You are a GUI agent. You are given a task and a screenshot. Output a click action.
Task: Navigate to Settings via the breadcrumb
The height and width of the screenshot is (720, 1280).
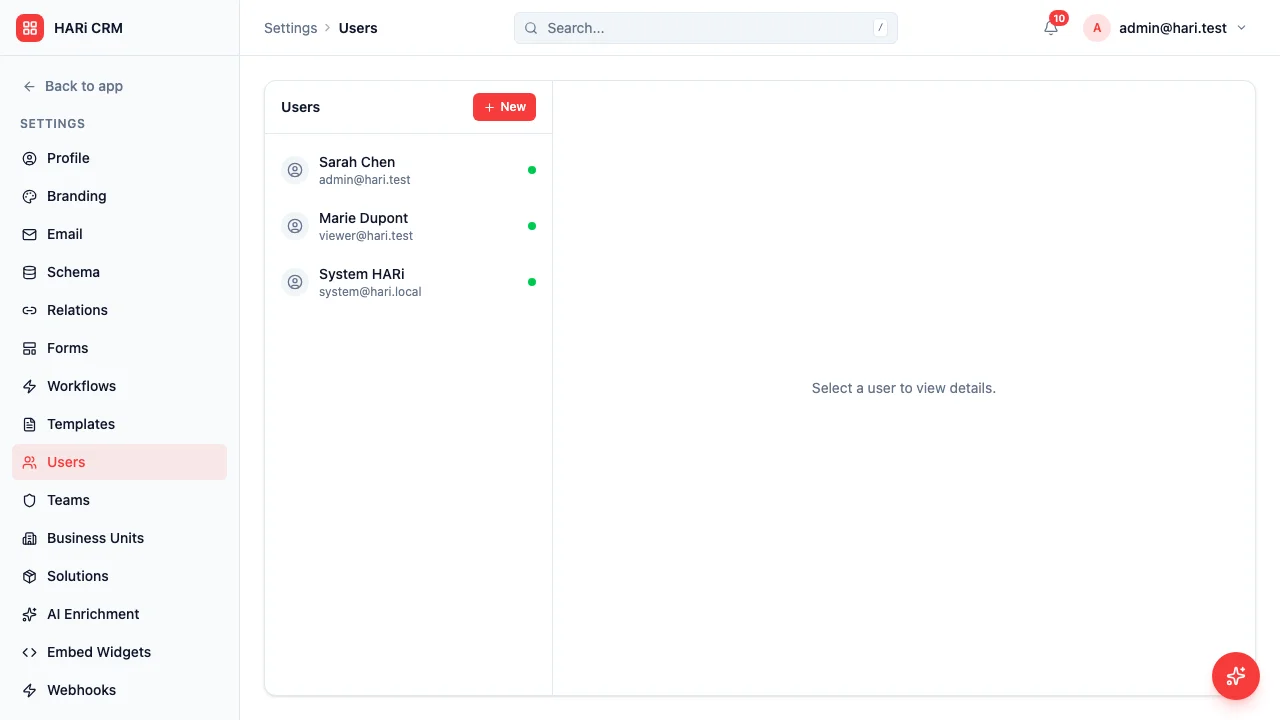290,28
